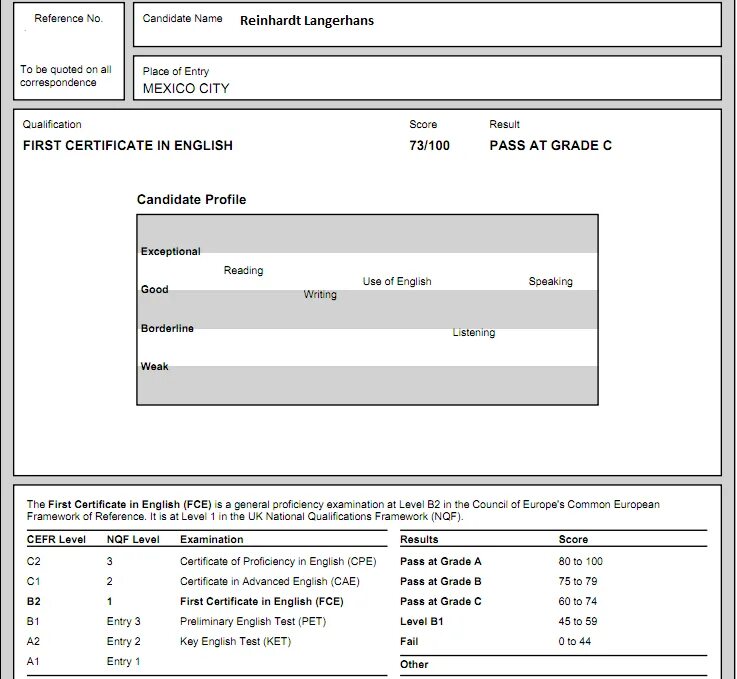Click 'To be quoted on all correspondence' note
This screenshot has width=737, height=679.
66,76
